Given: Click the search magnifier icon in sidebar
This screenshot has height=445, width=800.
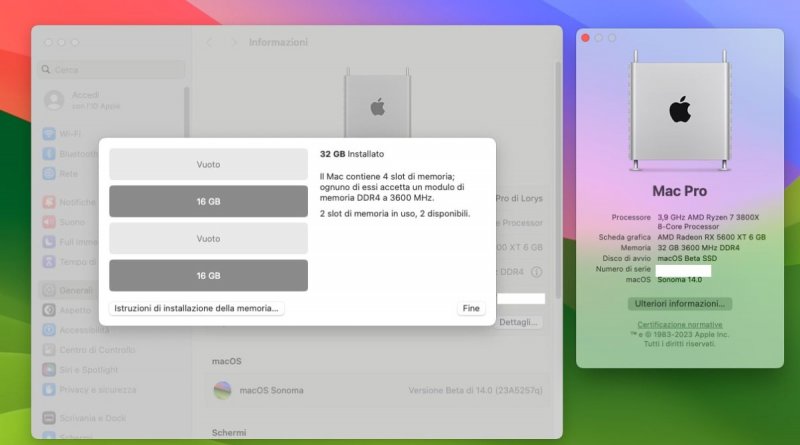Looking at the screenshot, I should 46,69.
